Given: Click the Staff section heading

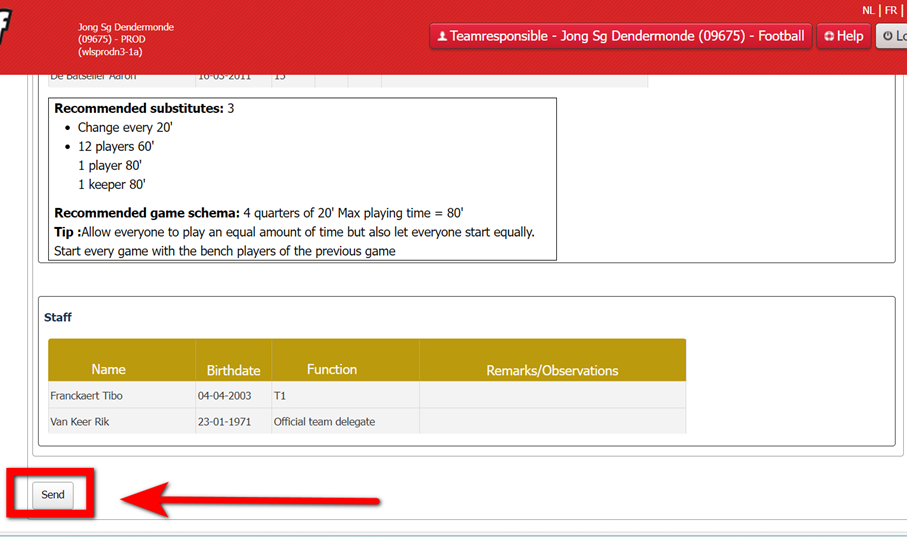Looking at the screenshot, I should (58, 318).
